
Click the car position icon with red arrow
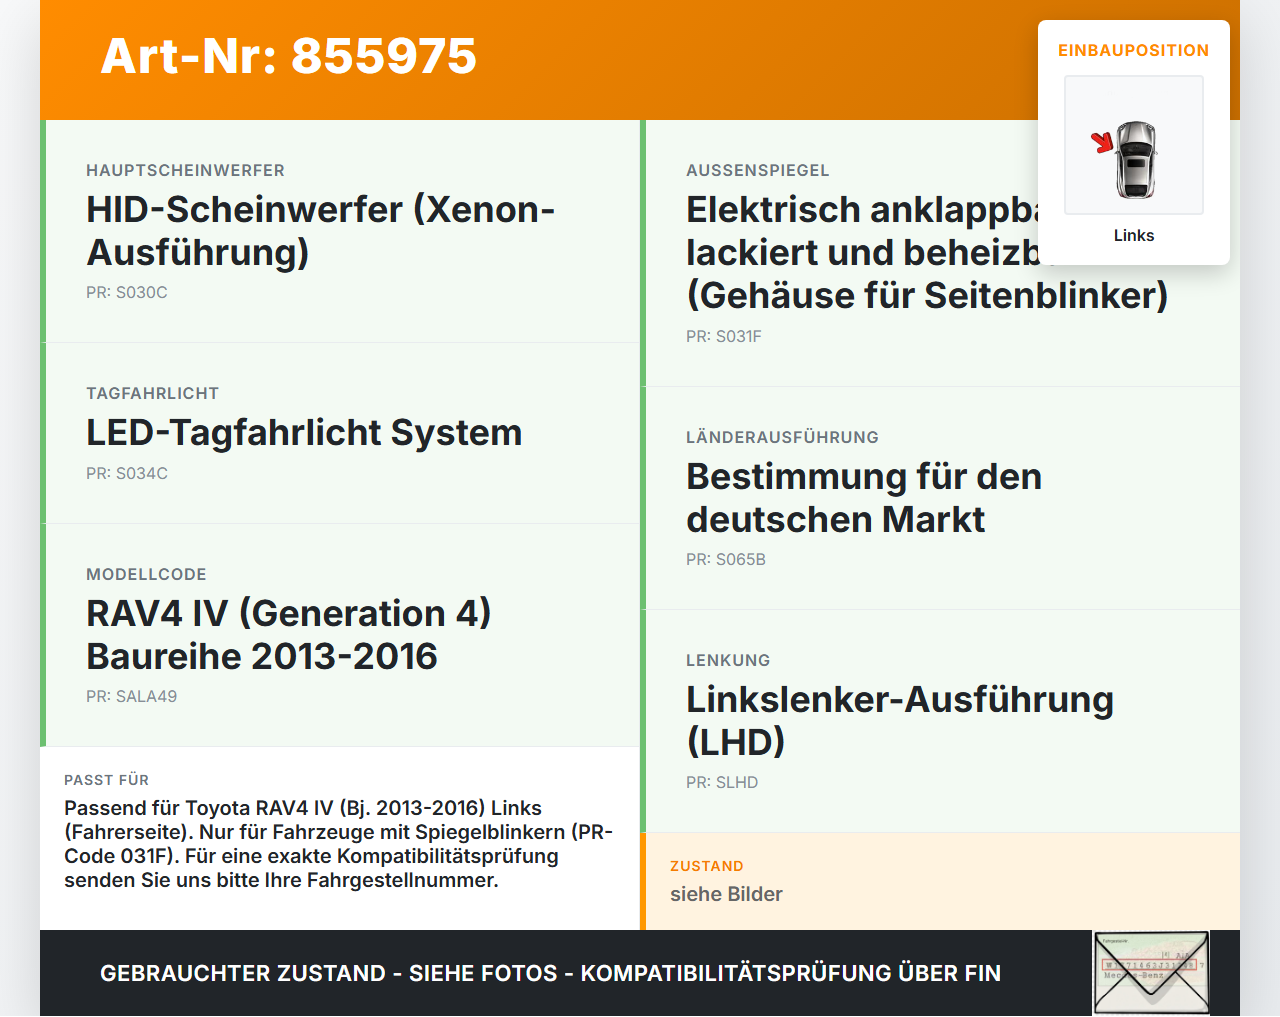tap(1134, 145)
